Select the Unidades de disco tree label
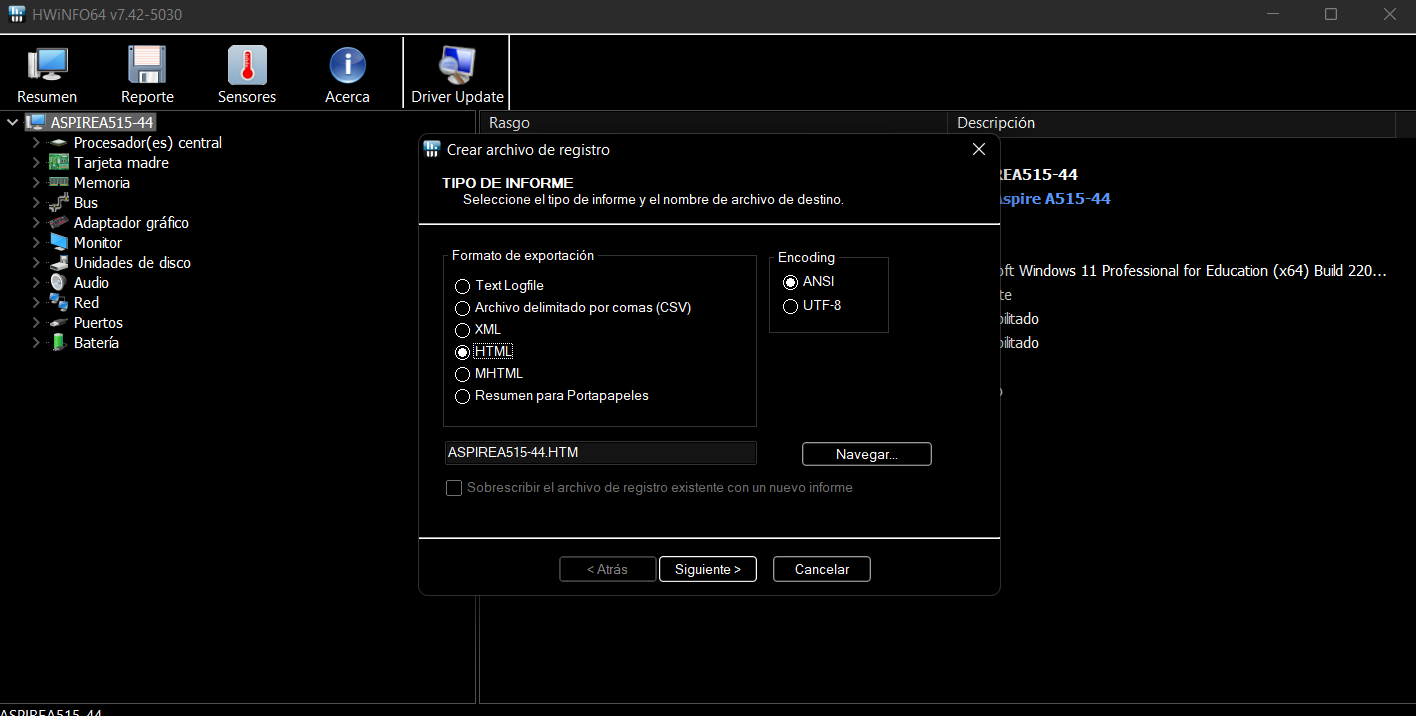This screenshot has width=1416, height=716. pos(132,263)
